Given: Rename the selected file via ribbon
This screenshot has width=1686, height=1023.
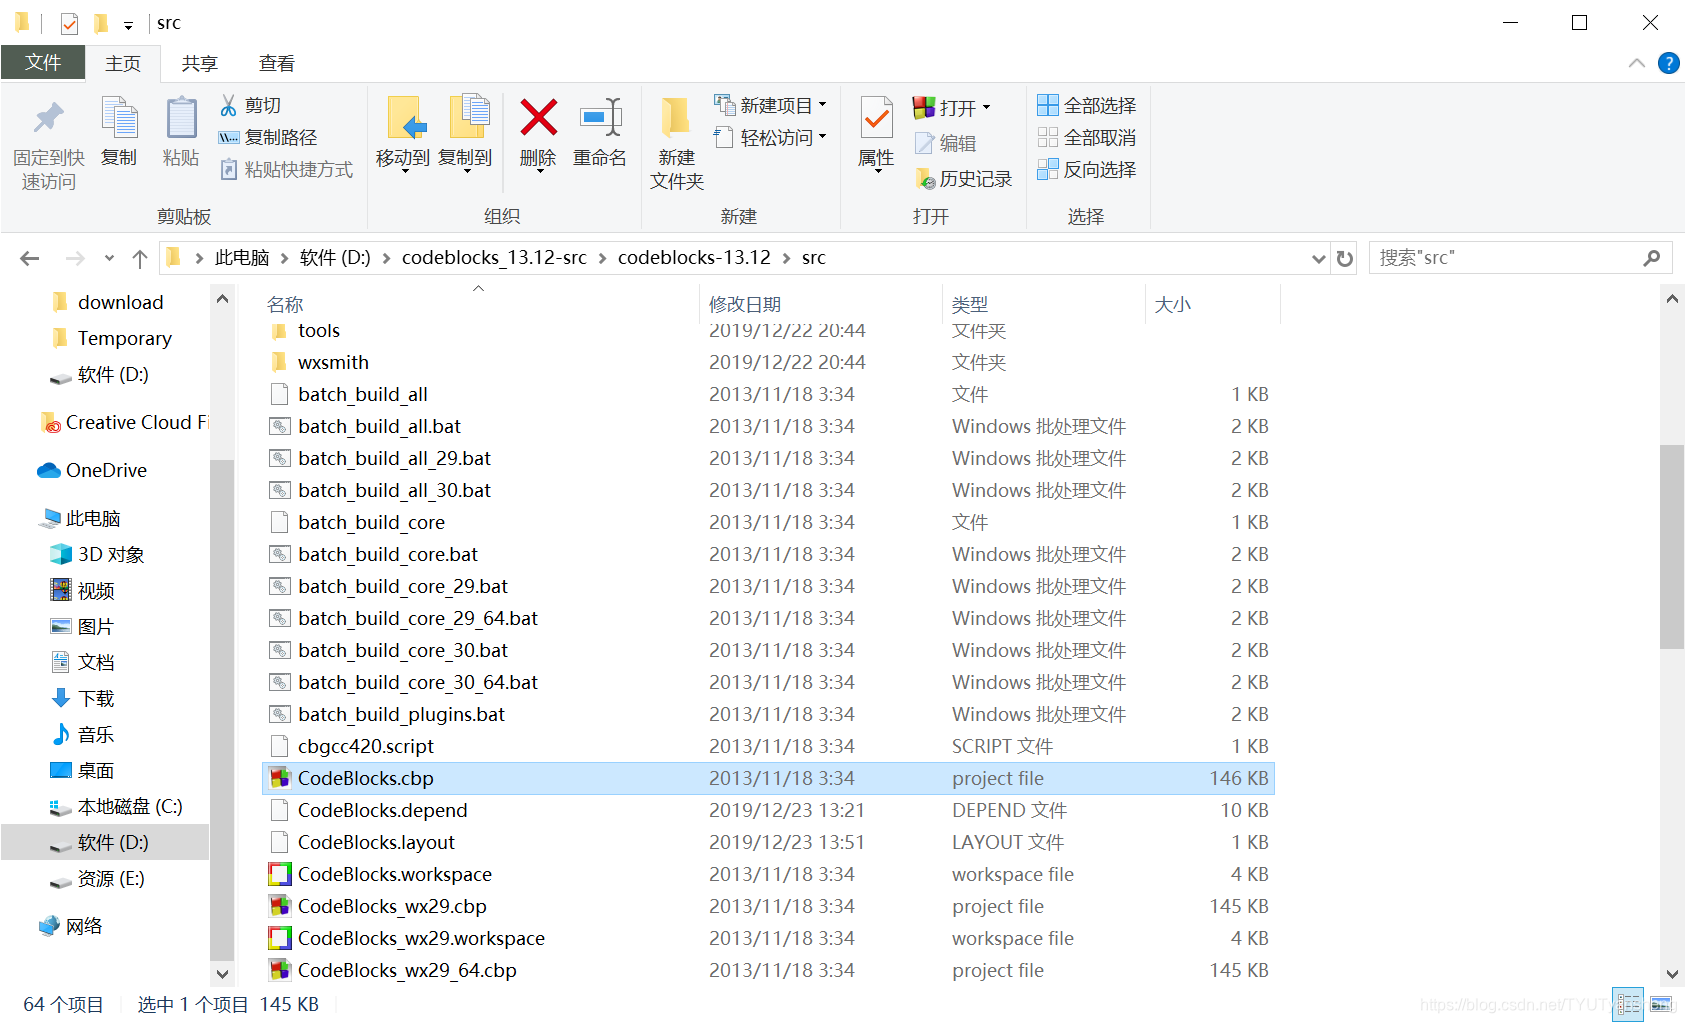Looking at the screenshot, I should 600,132.
